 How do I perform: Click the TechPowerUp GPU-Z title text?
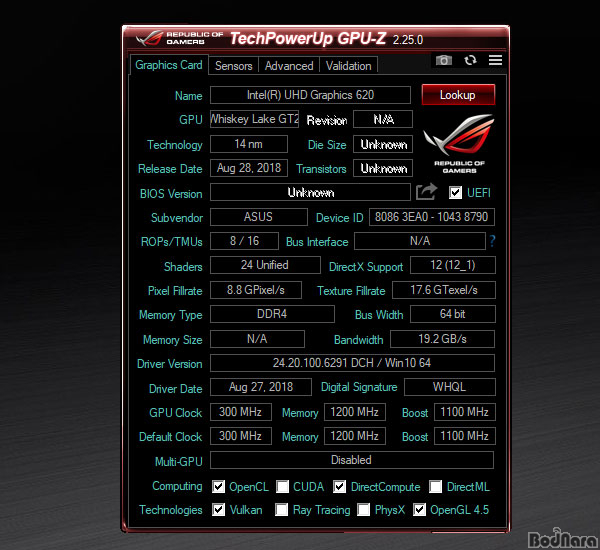coord(308,39)
